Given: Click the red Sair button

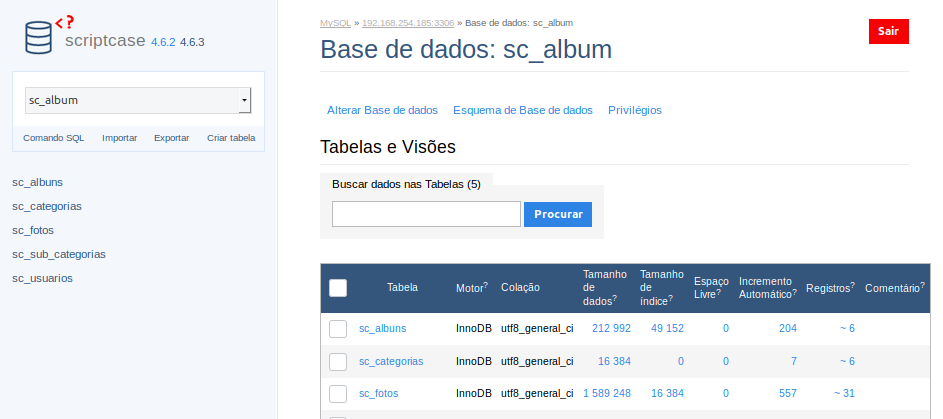Looking at the screenshot, I should click(x=888, y=31).
